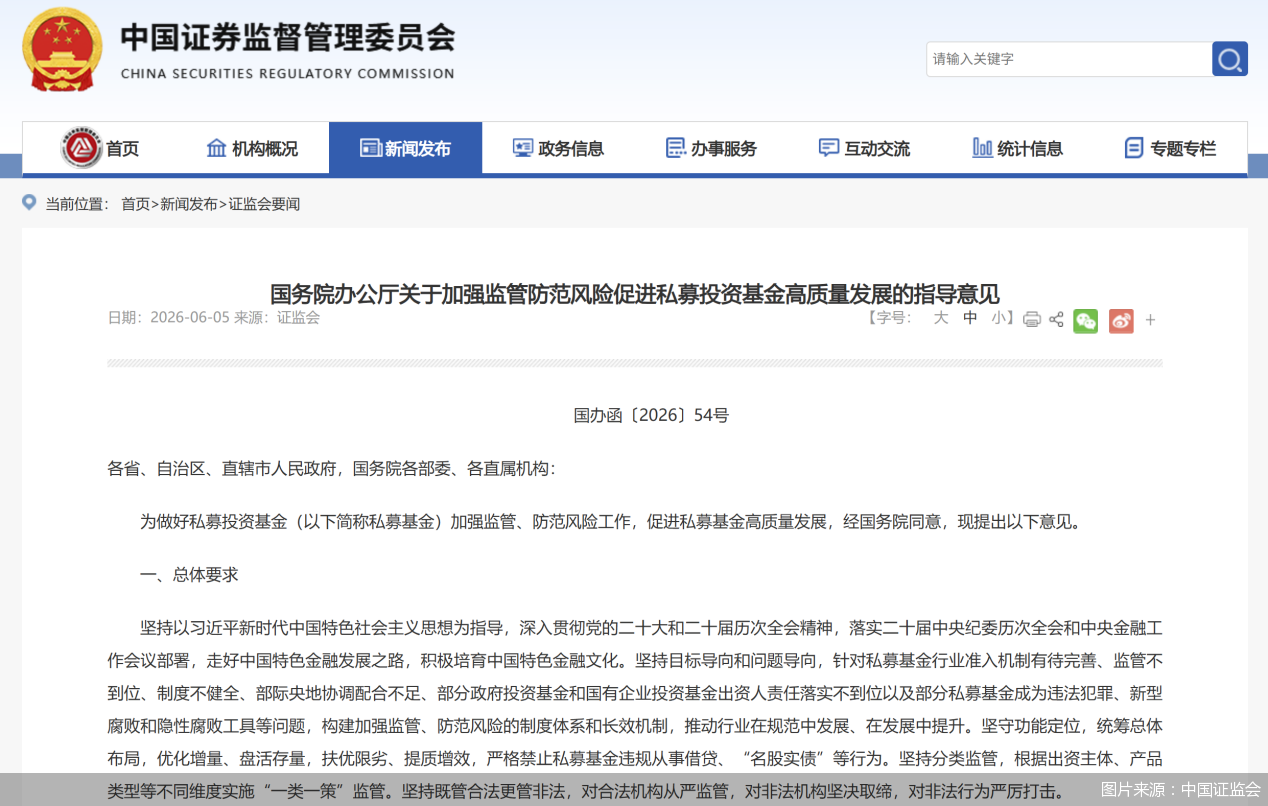Image resolution: width=1268 pixels, height=806 pixels.
Task: Set font size to 大 (large)
Action: [x=940, y=318]
